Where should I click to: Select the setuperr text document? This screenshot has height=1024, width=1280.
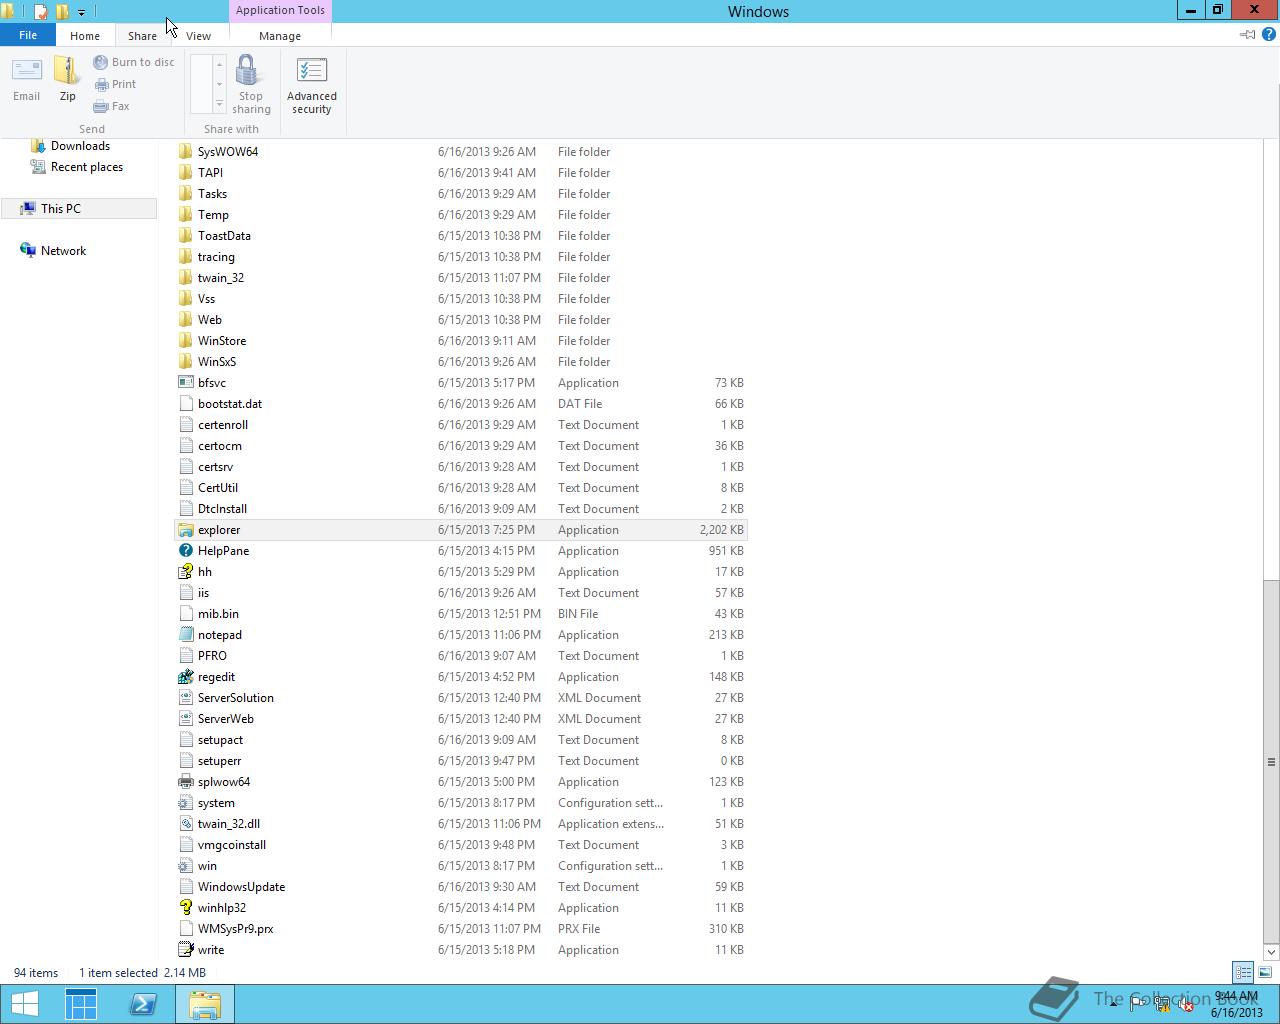click(x=461, y=761)
